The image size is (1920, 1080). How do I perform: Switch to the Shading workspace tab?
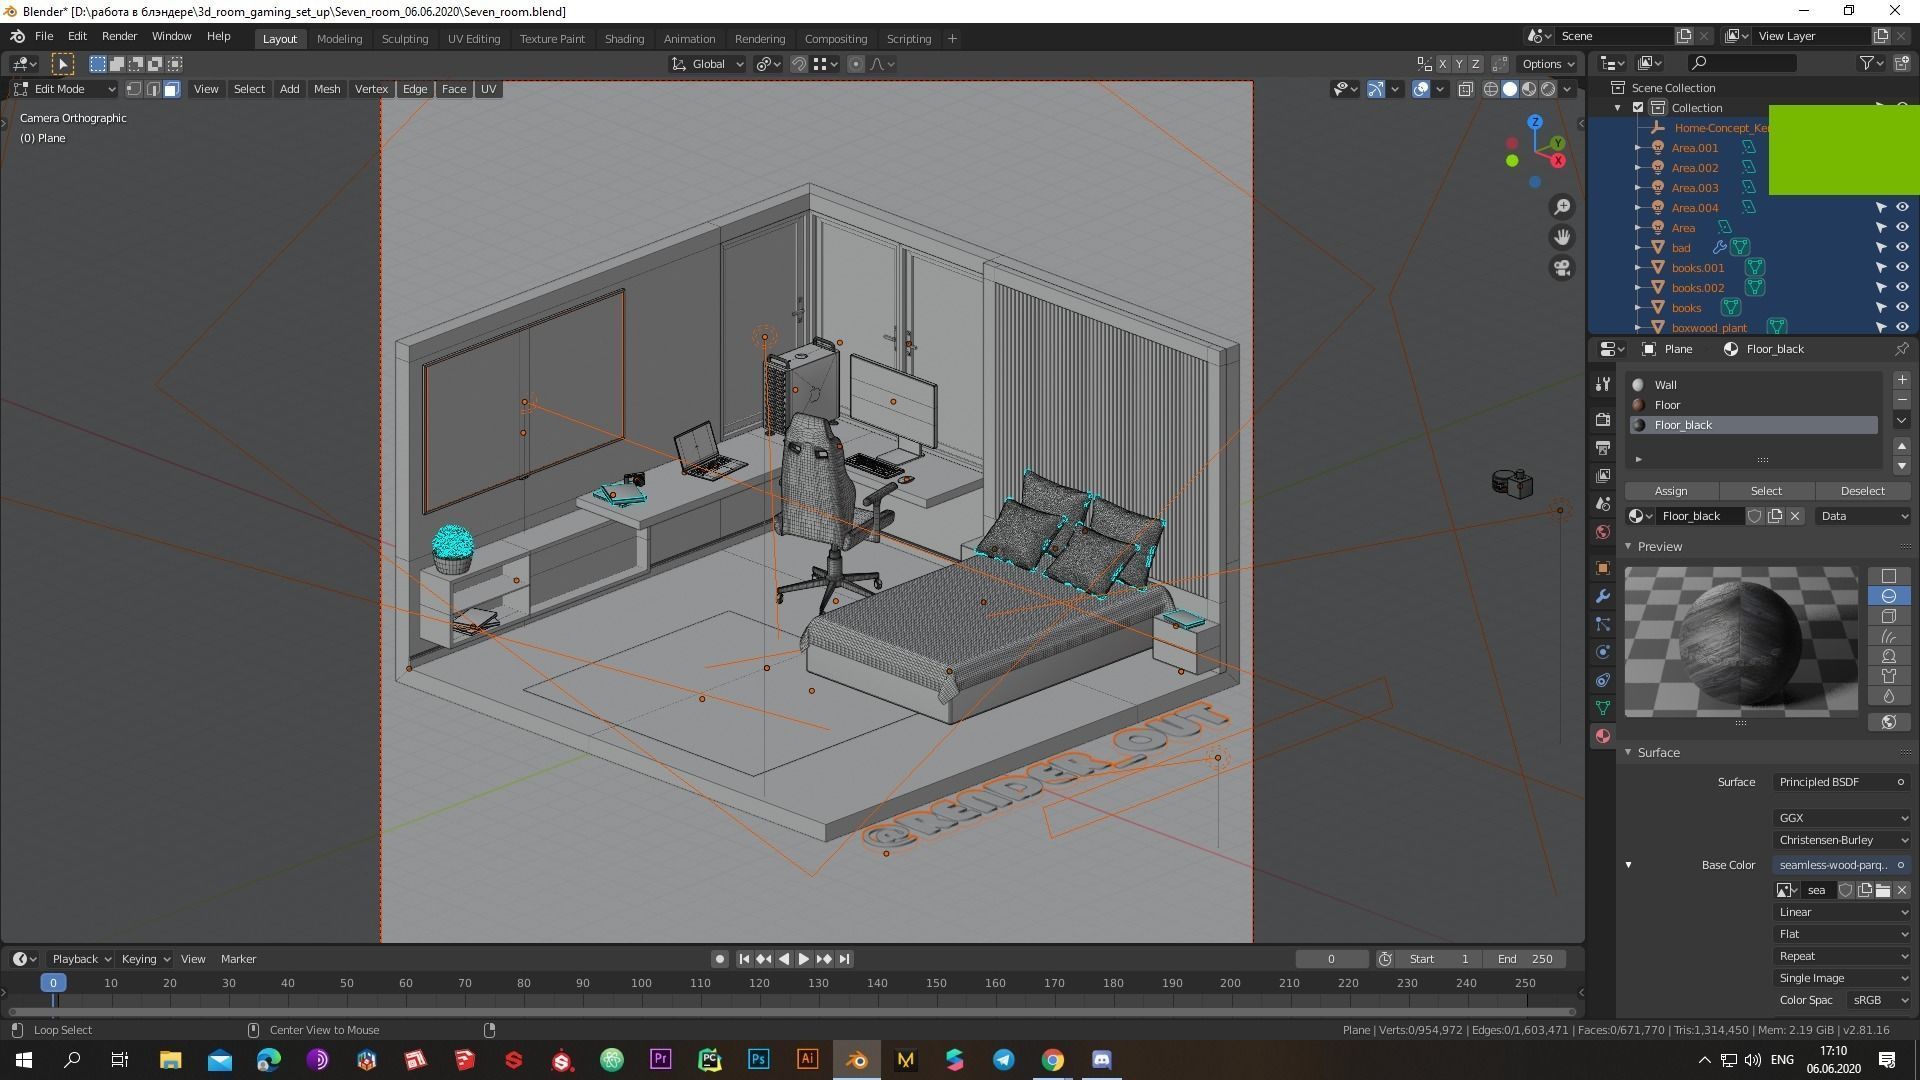click(624, 39)
